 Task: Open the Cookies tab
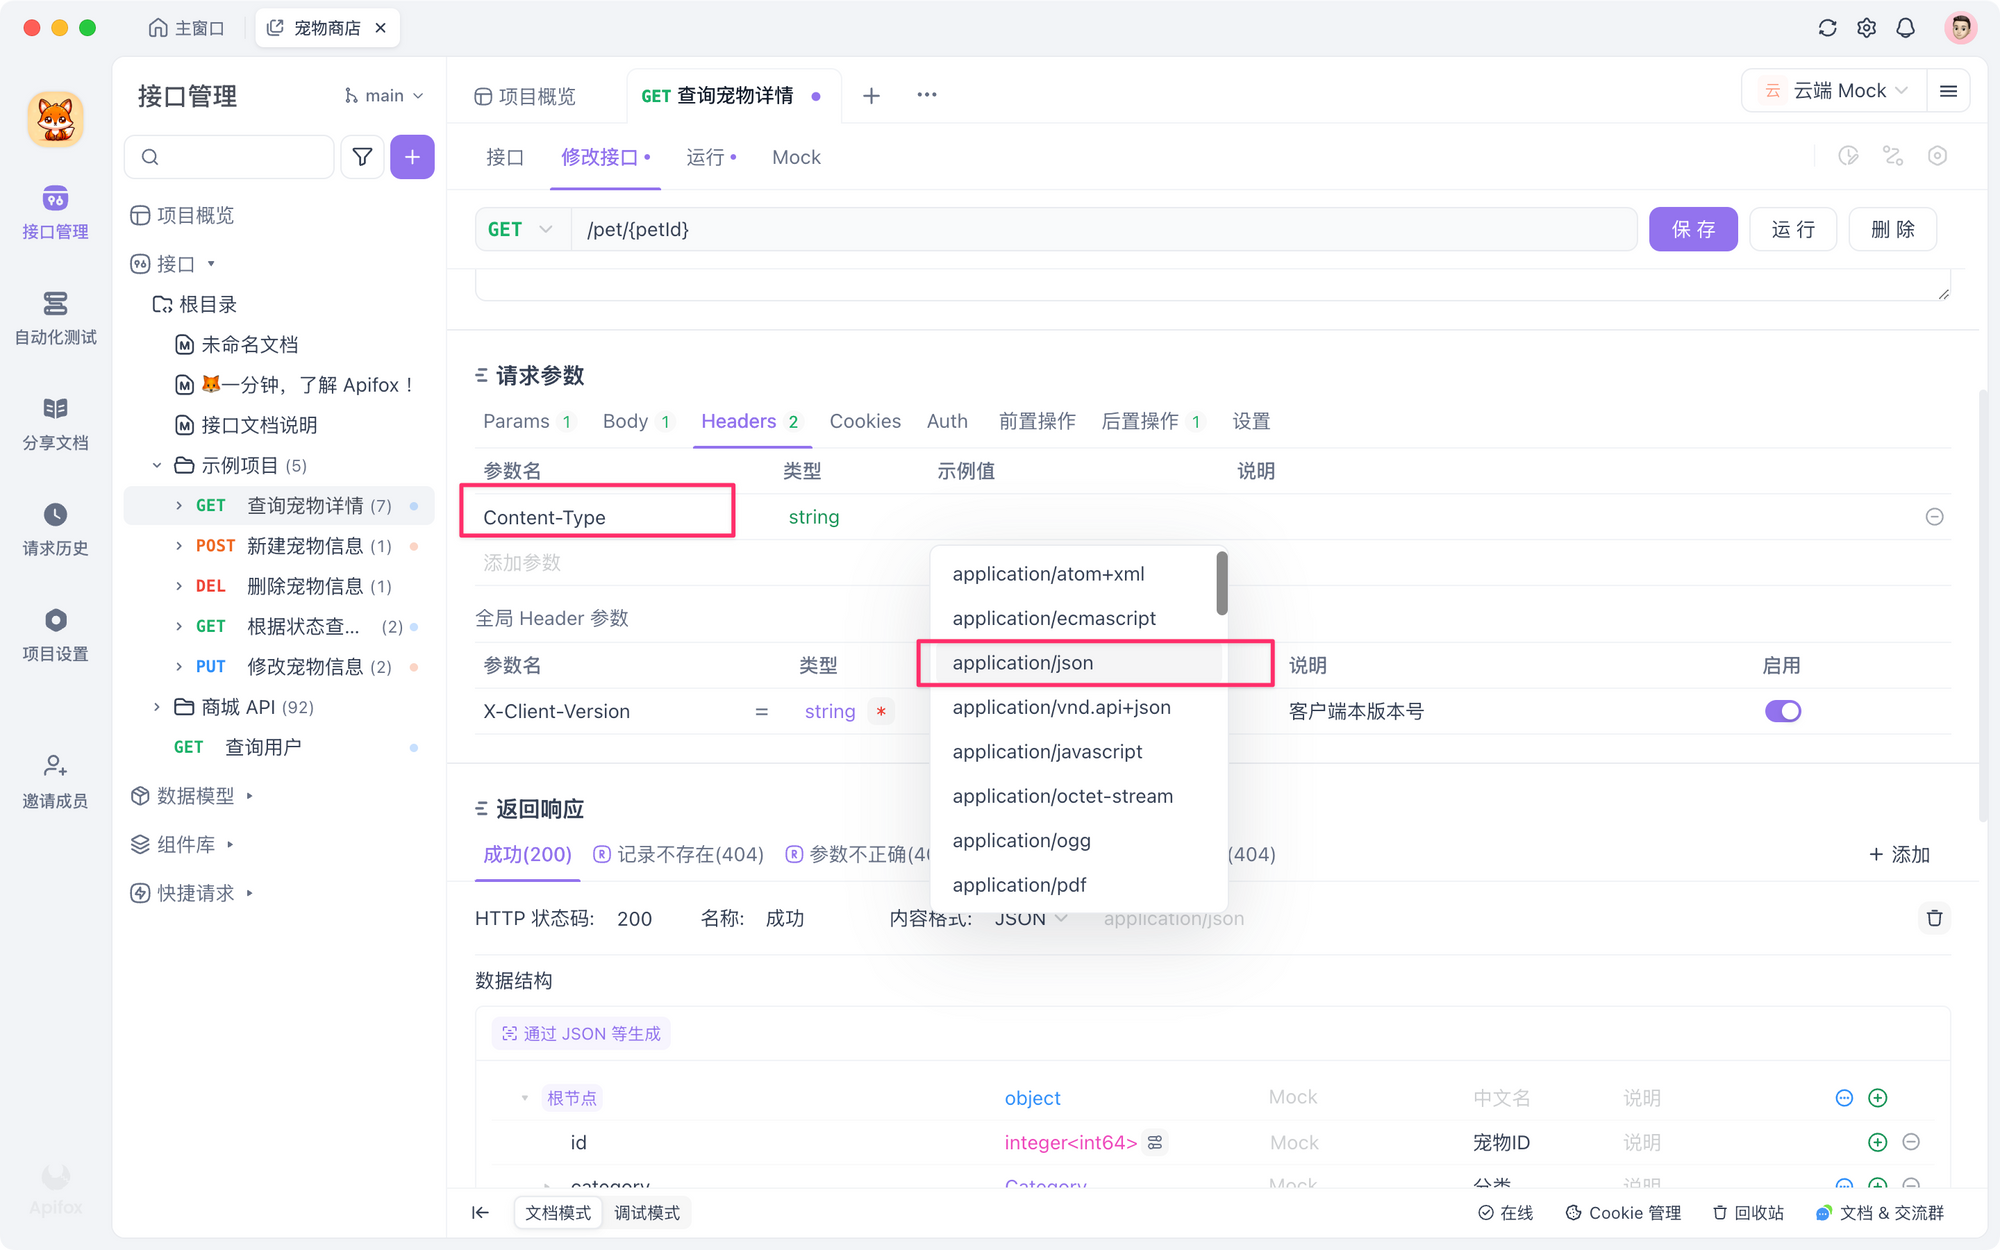coord(865,421)
